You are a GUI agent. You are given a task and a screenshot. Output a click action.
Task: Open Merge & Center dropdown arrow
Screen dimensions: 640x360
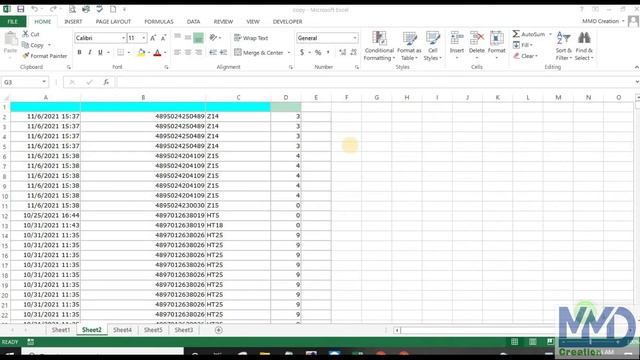click(x=289, y=53)
